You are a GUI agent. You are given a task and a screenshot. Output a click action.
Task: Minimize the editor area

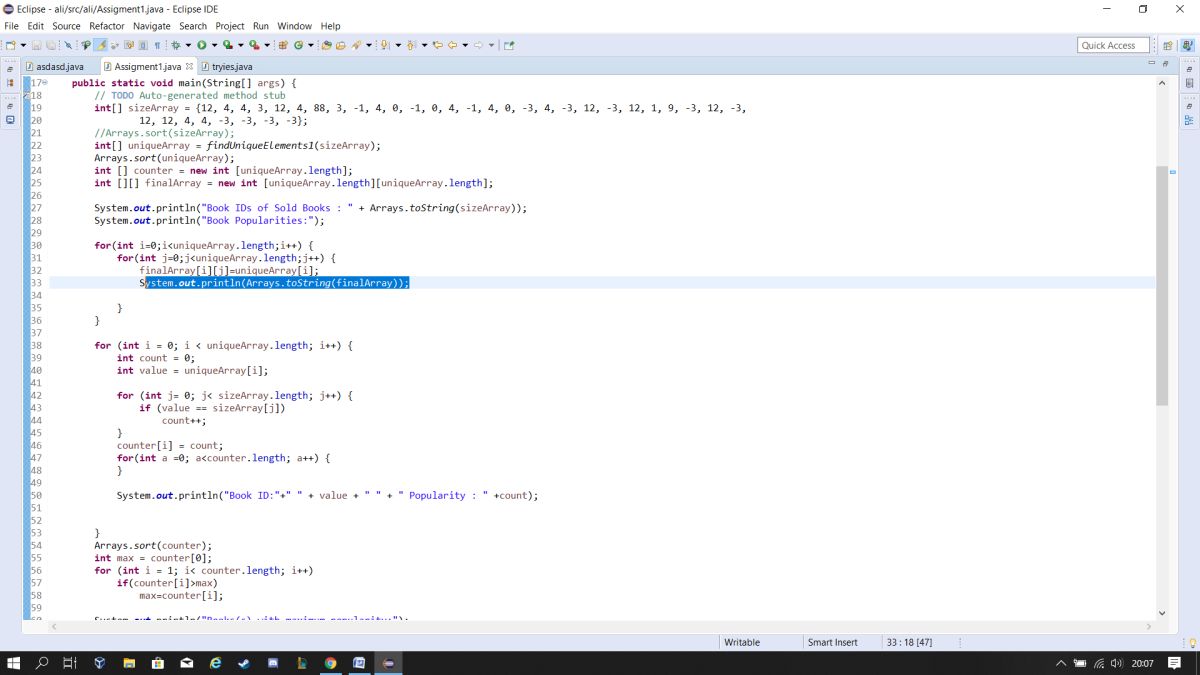pos(1150,64)
